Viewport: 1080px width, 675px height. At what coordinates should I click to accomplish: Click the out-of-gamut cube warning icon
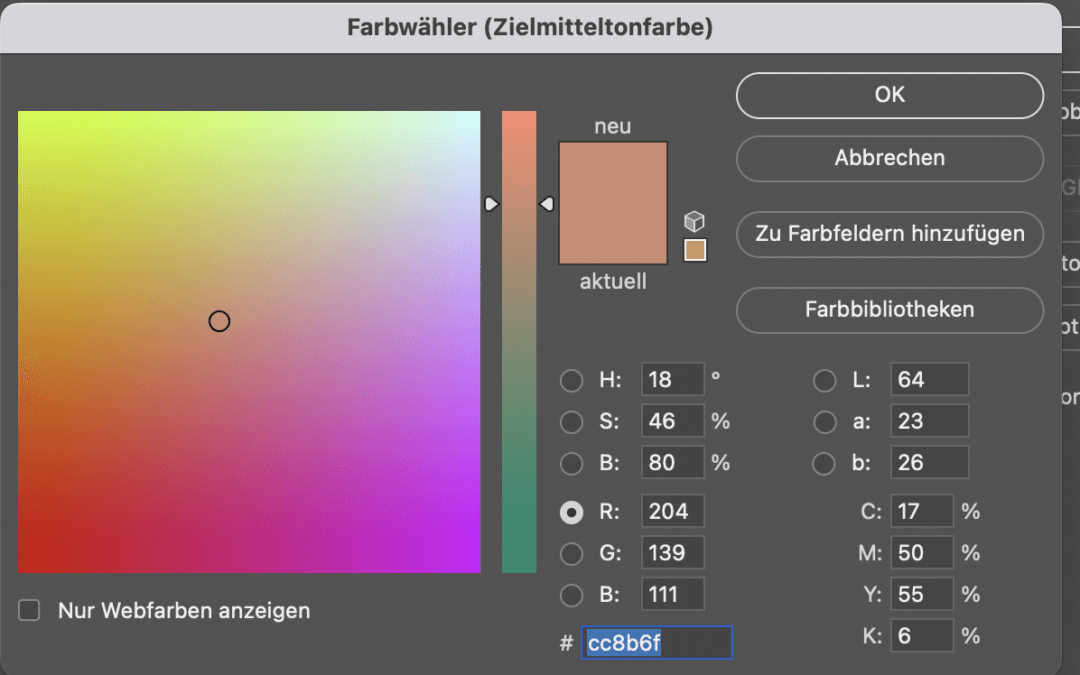coord(695,221)
